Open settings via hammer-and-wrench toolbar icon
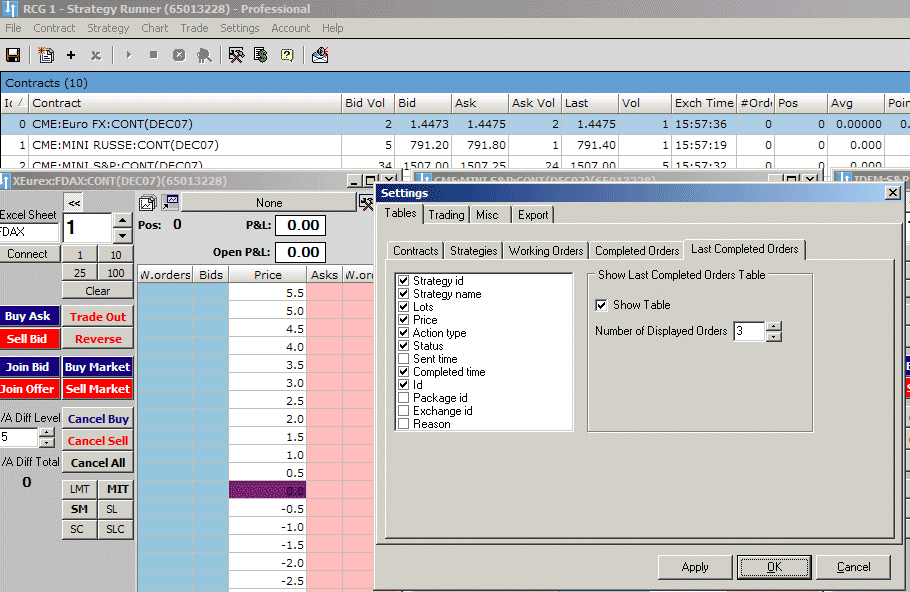The width and height of the screenshot is (910, 592). pyautogui.click(x=236, y=55)
